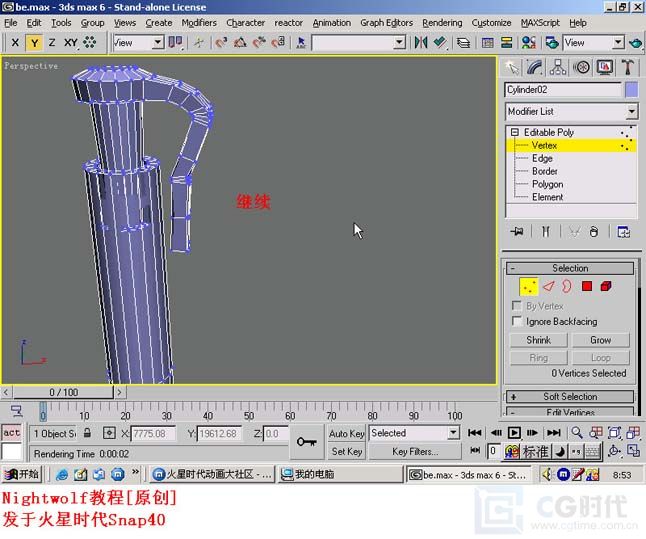The height and width of the screenshot is (539, 646).
Task: Toggle the selection lock icon
Action: click(87, 433)
